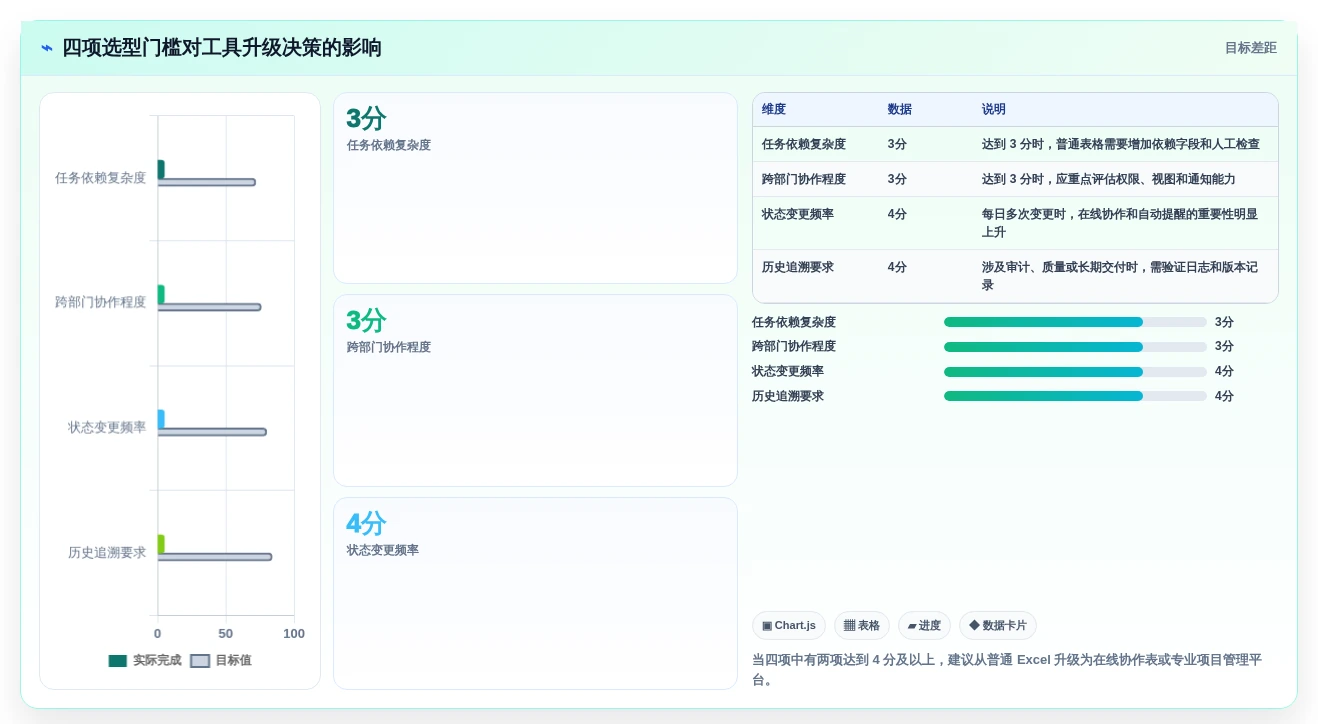Open the 4分 状态变更频率 data card
The width and height of the screenshot is (1318, 724).
click(x=535, y=593)
